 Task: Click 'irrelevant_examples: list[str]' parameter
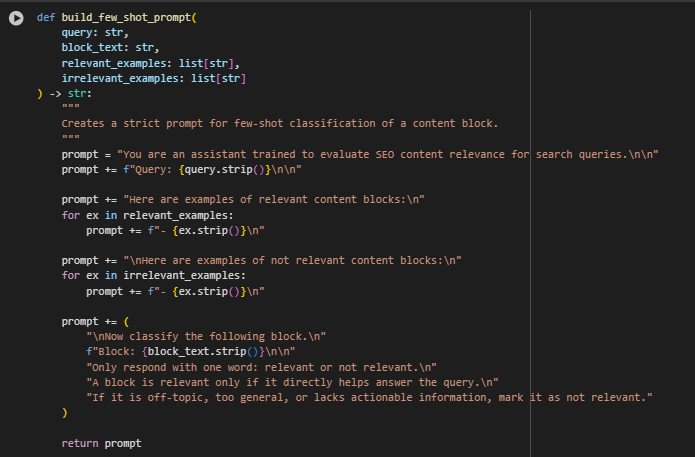(154, 78)
